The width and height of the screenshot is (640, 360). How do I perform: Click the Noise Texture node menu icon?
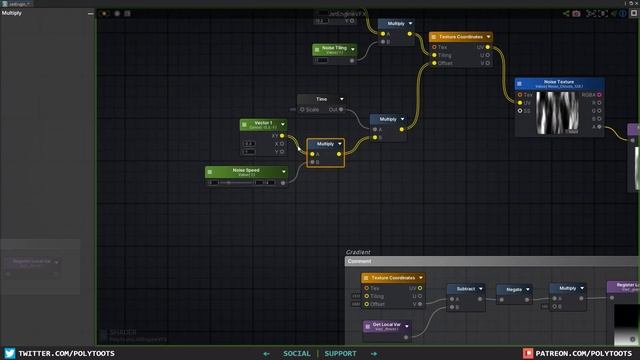click(520, 84)
